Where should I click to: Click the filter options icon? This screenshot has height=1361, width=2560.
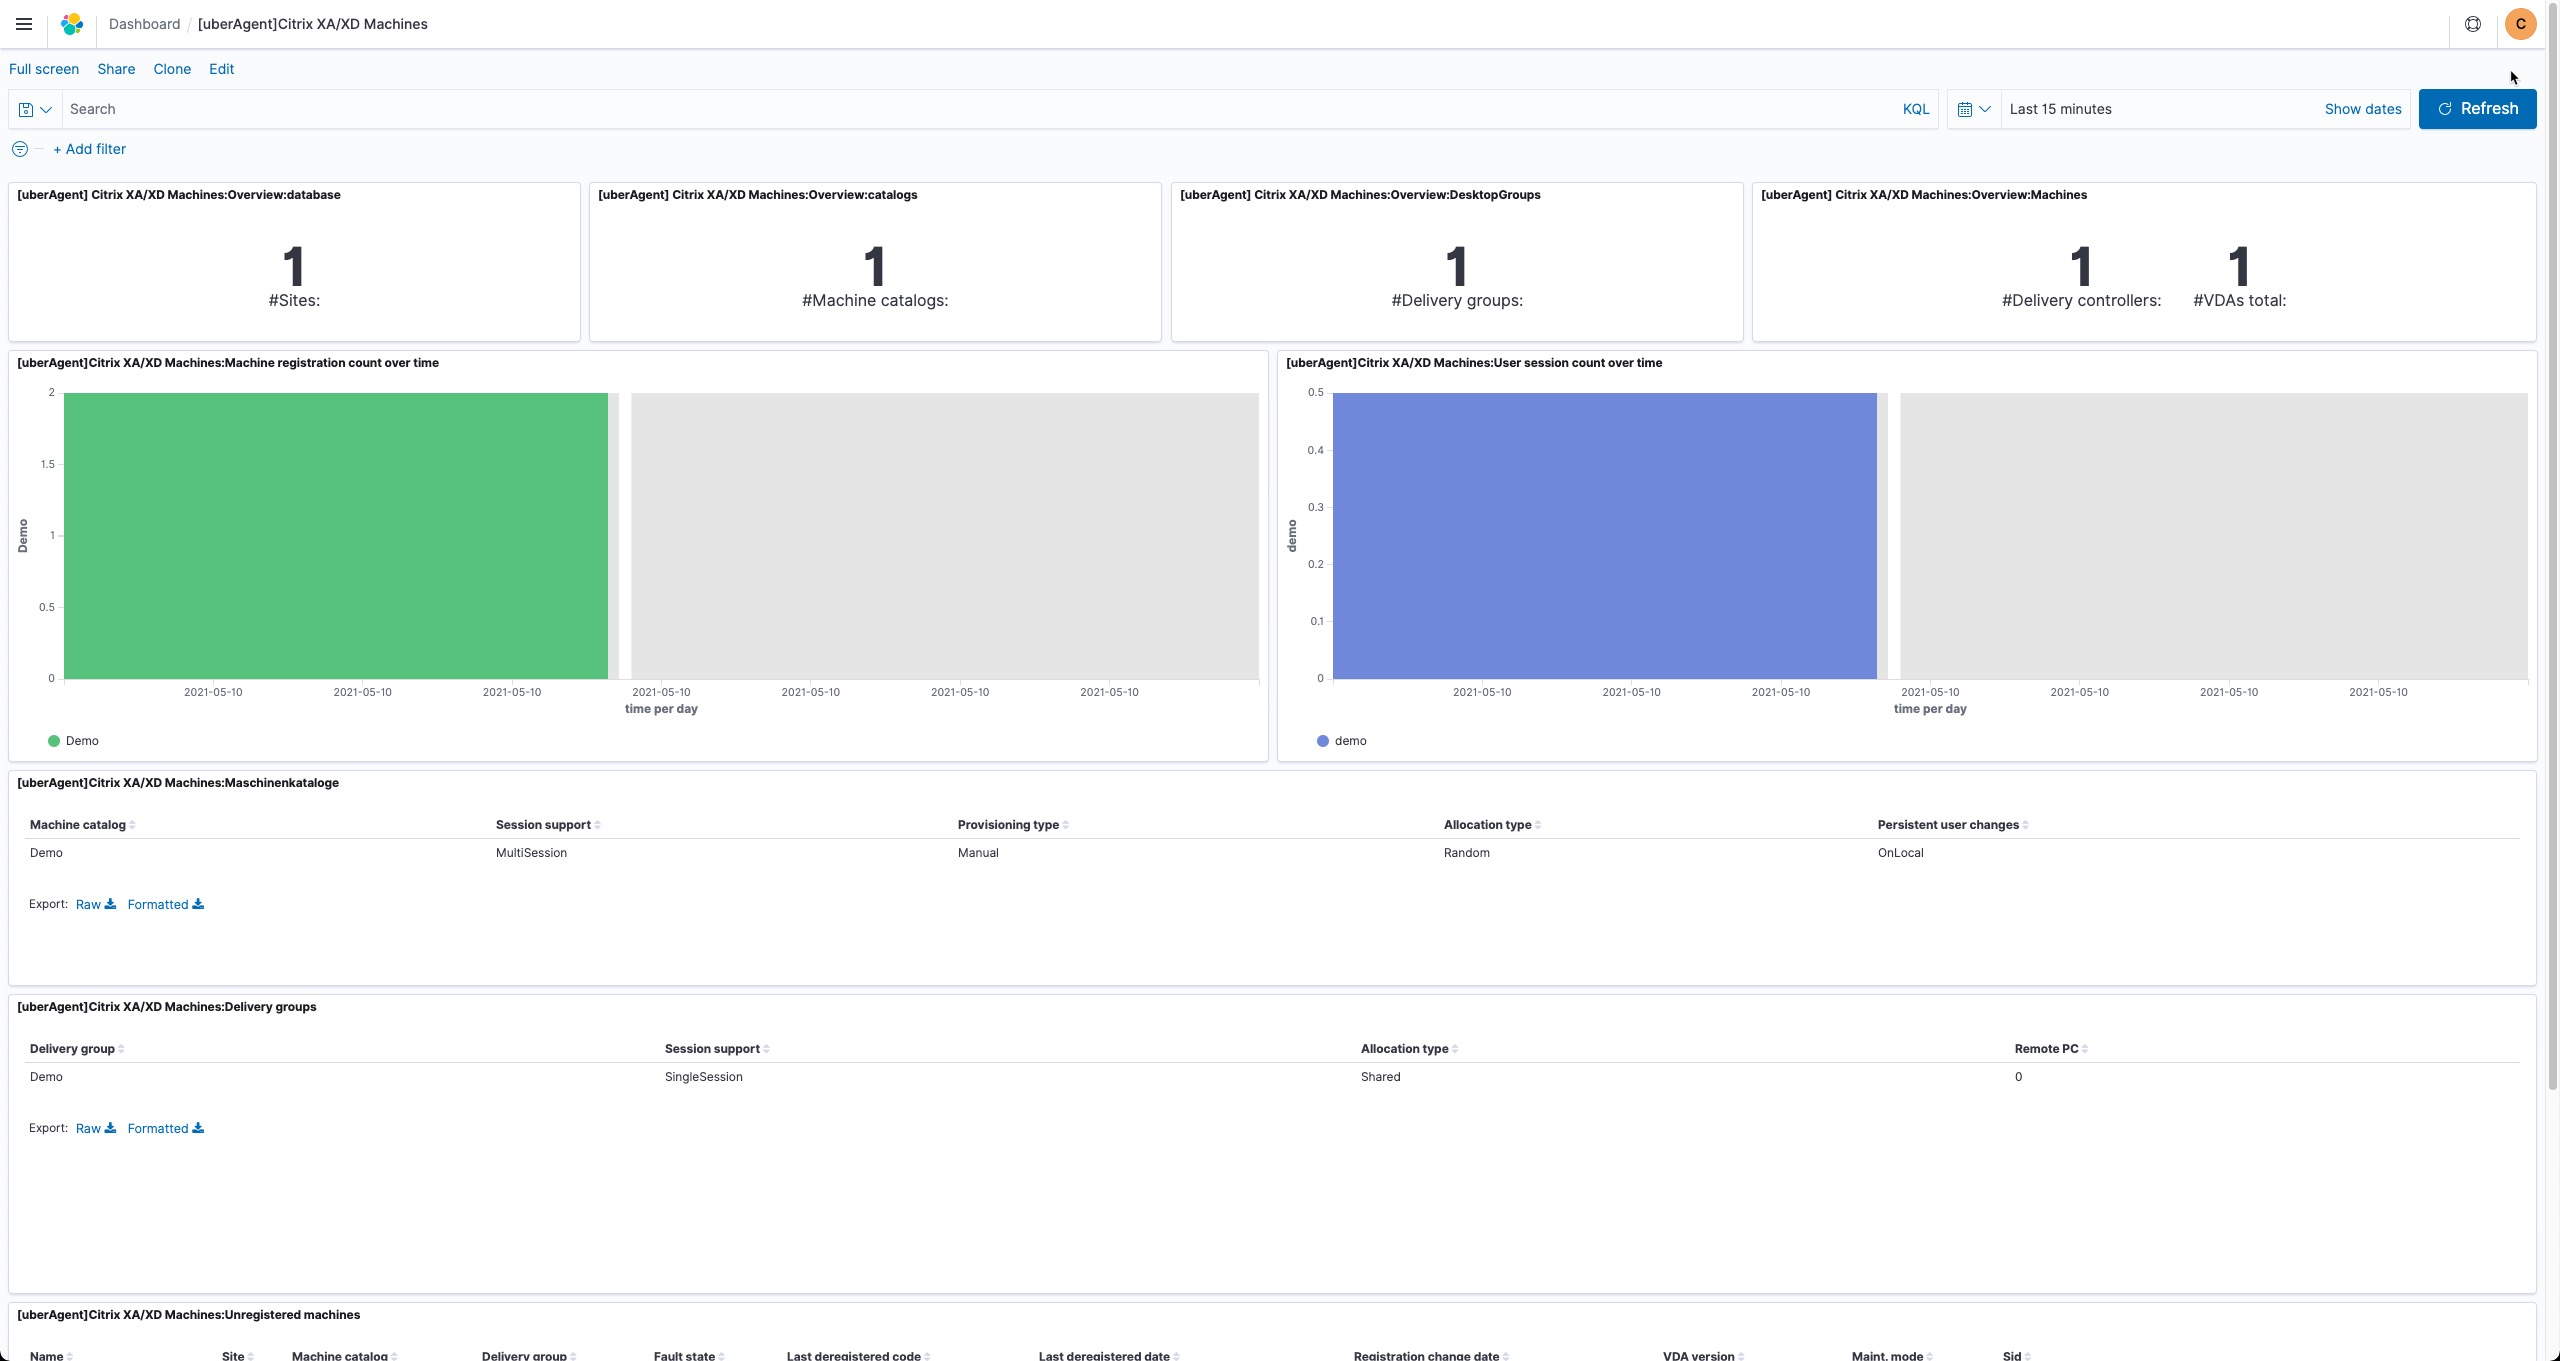[19, 149]
